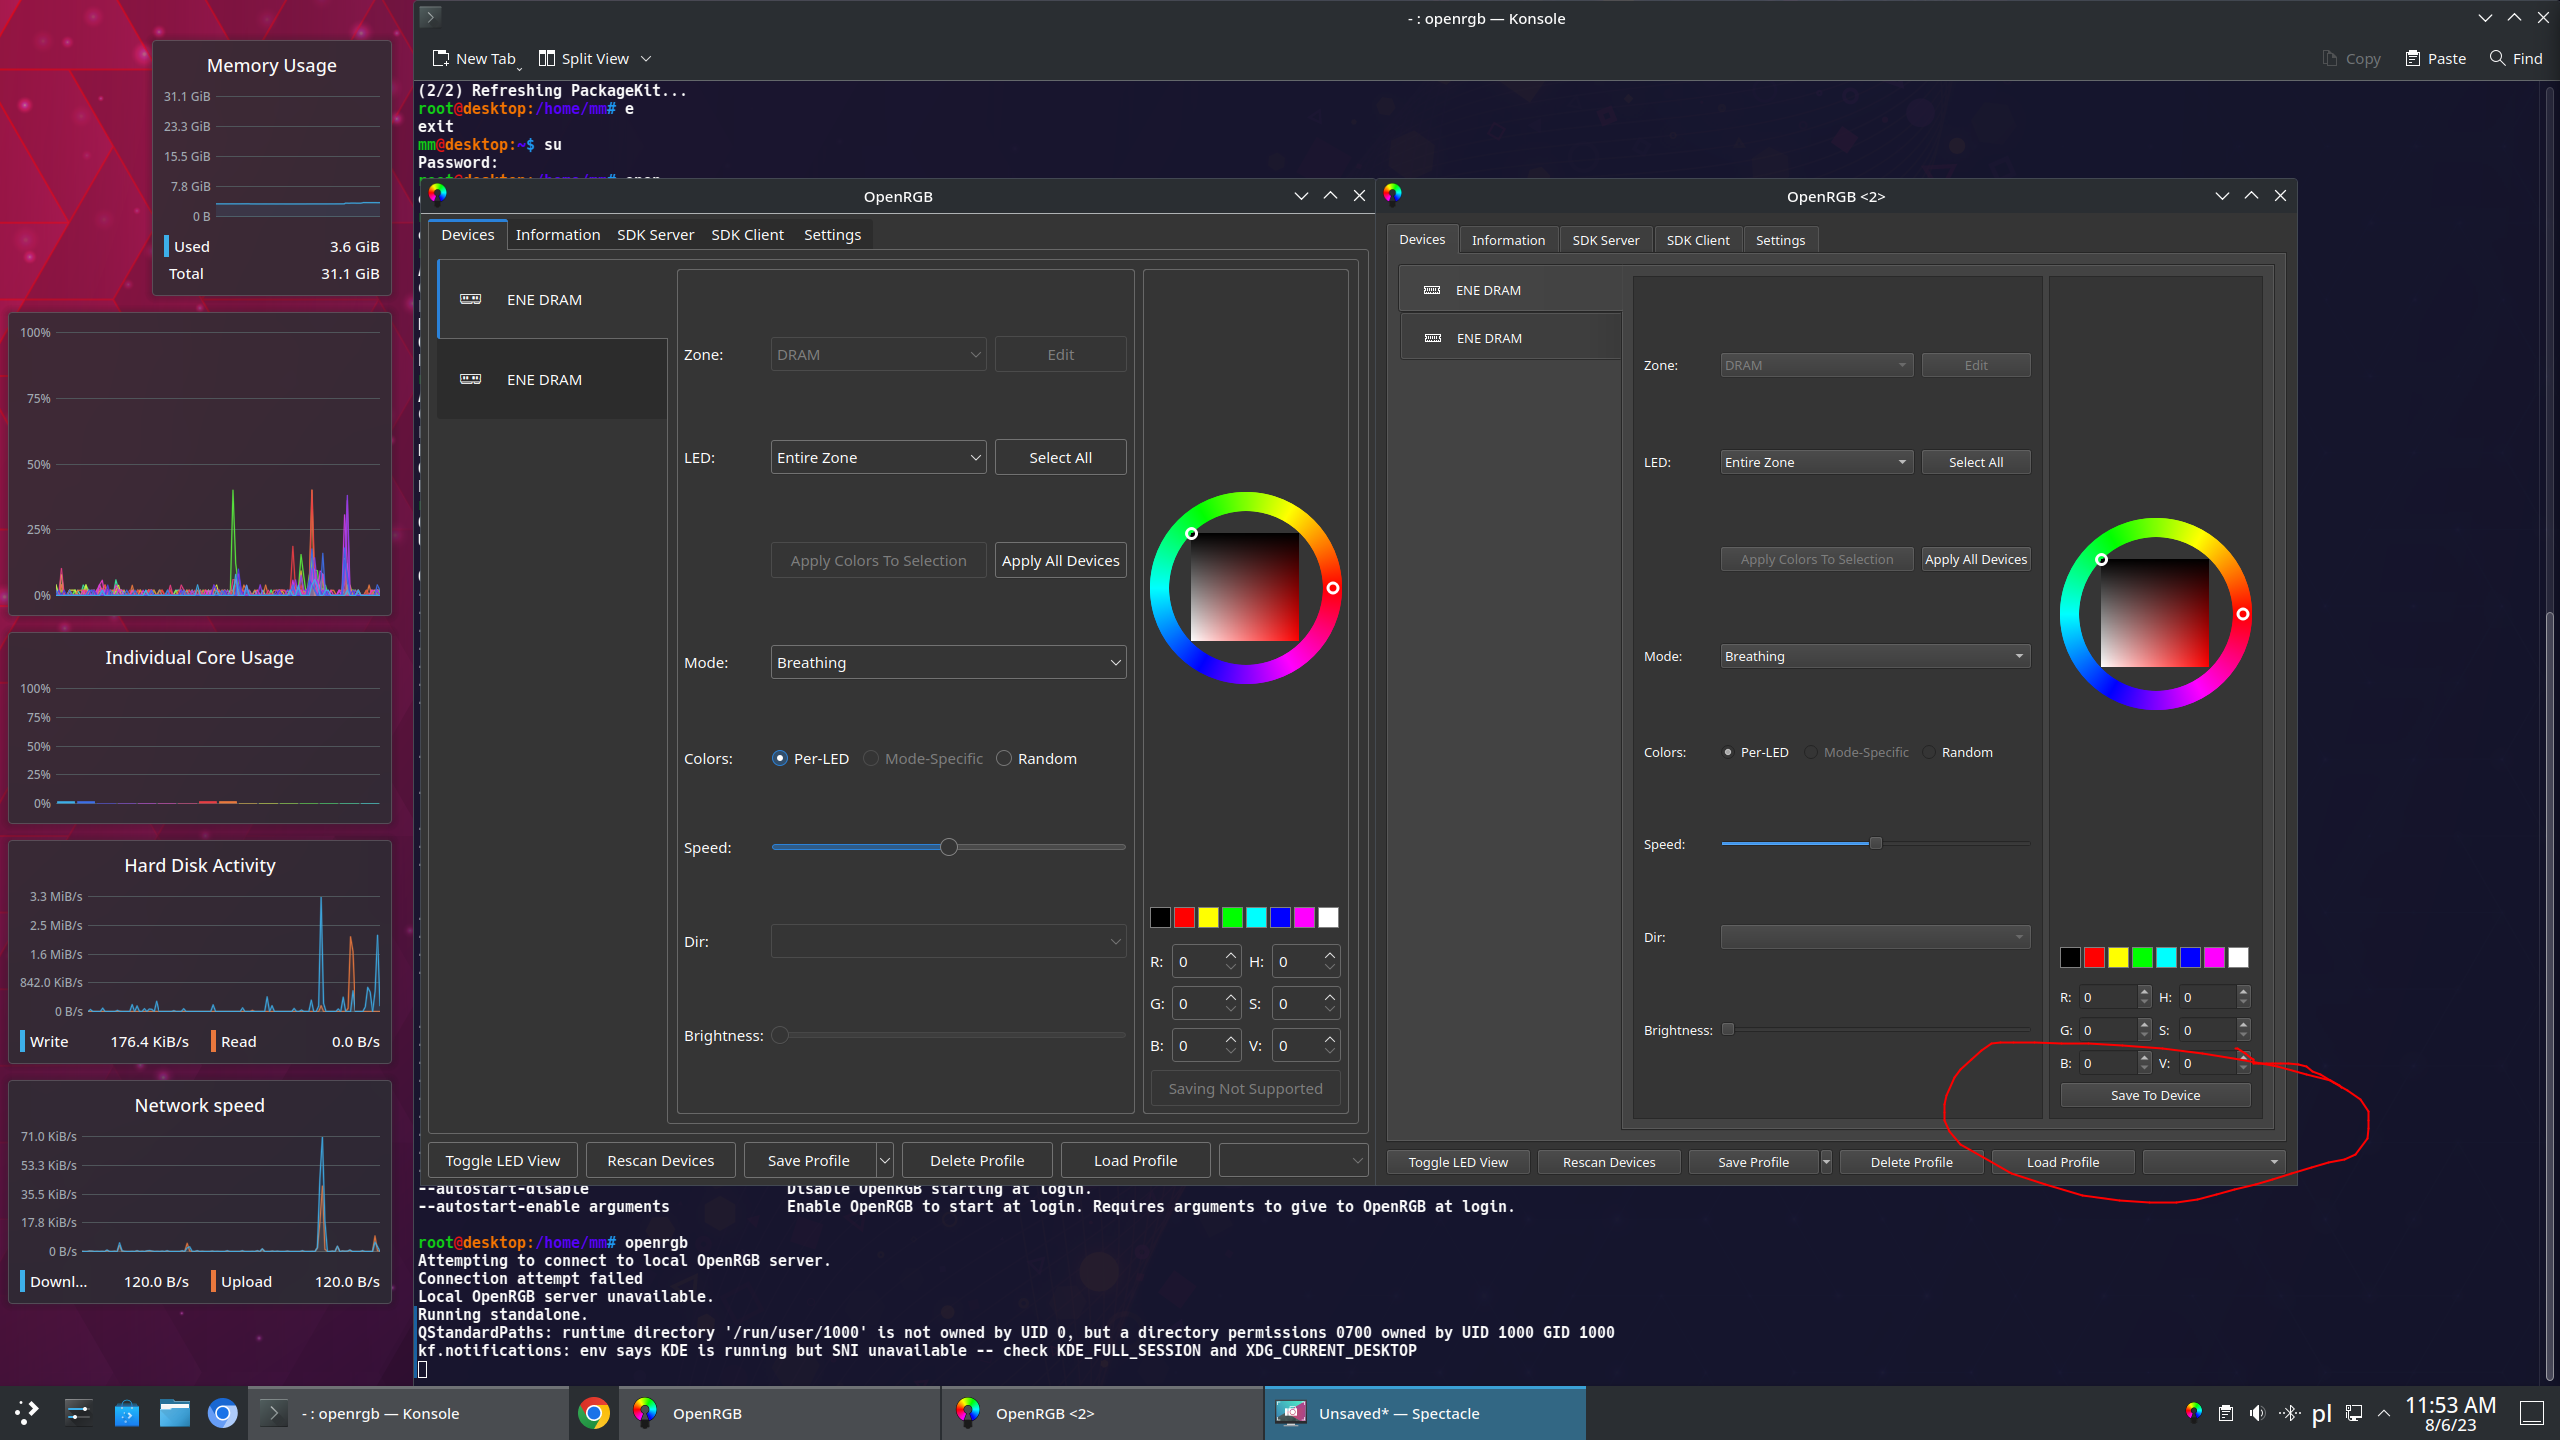Open the network tray icon
The height and width of the screenshot is (1440, 2560).
click(x=2354, y=1413)
